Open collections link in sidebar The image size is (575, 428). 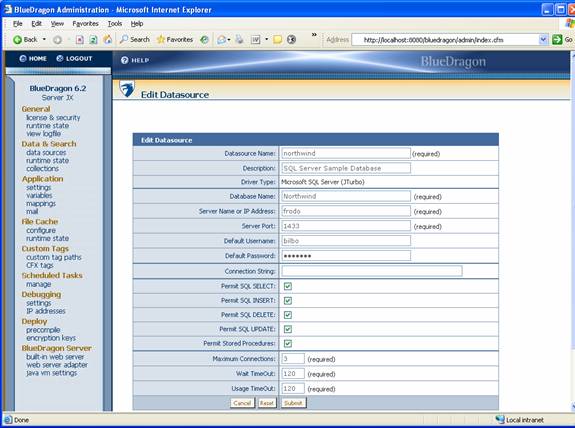point(43,168)
